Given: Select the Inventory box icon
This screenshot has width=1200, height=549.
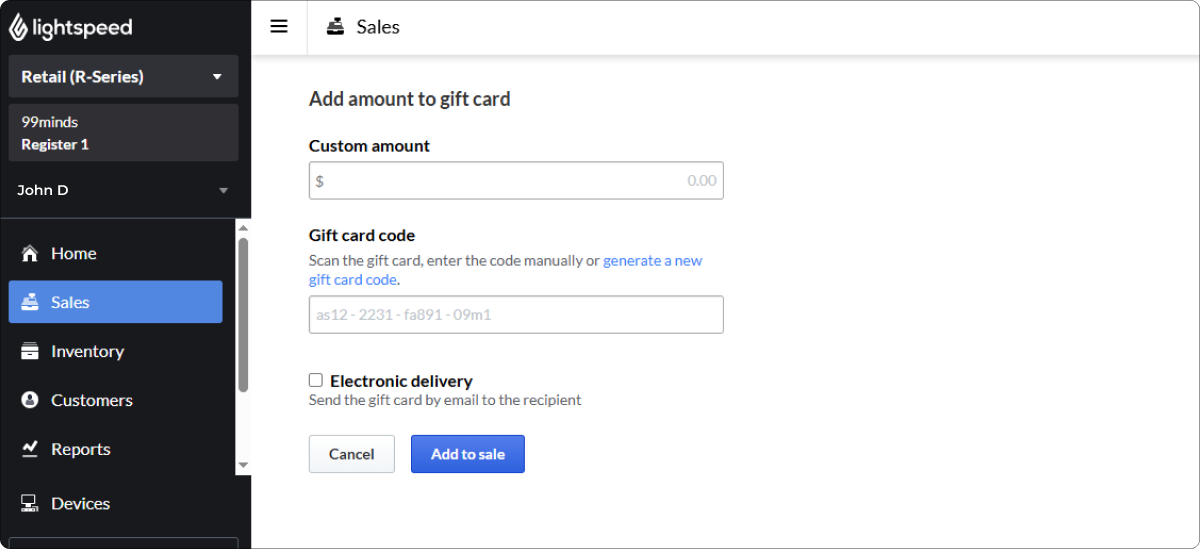Looking at the screenshot, I should click(30, 351).
